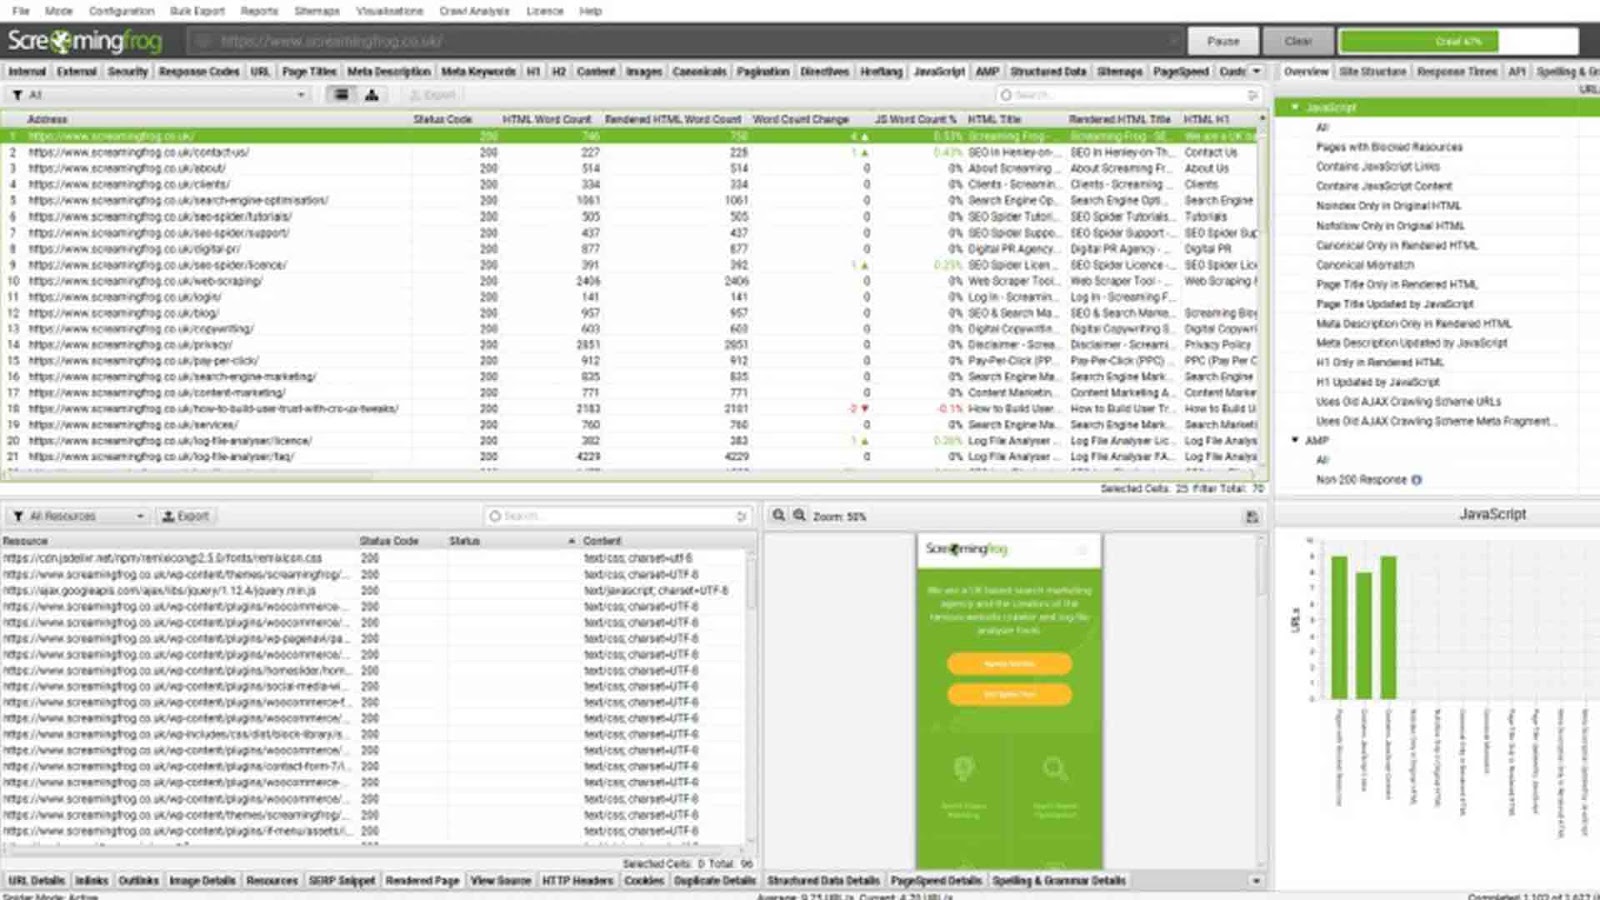The height and width of the screenshot is (900, 1600).
Task: Select the Hreflang tab
Action: [881, 71]
